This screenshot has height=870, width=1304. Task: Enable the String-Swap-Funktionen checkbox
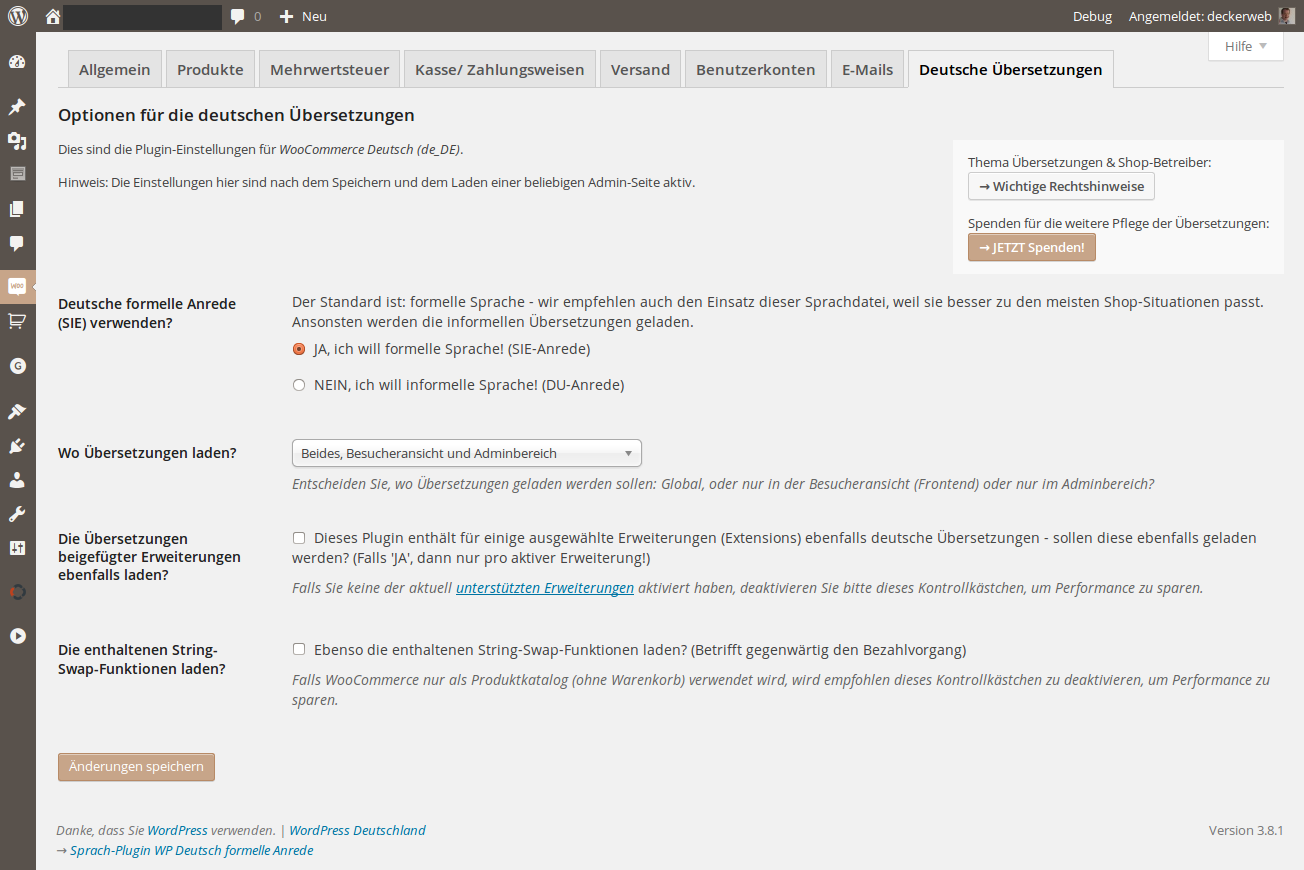pyautogui.click(x=299, y=649)
